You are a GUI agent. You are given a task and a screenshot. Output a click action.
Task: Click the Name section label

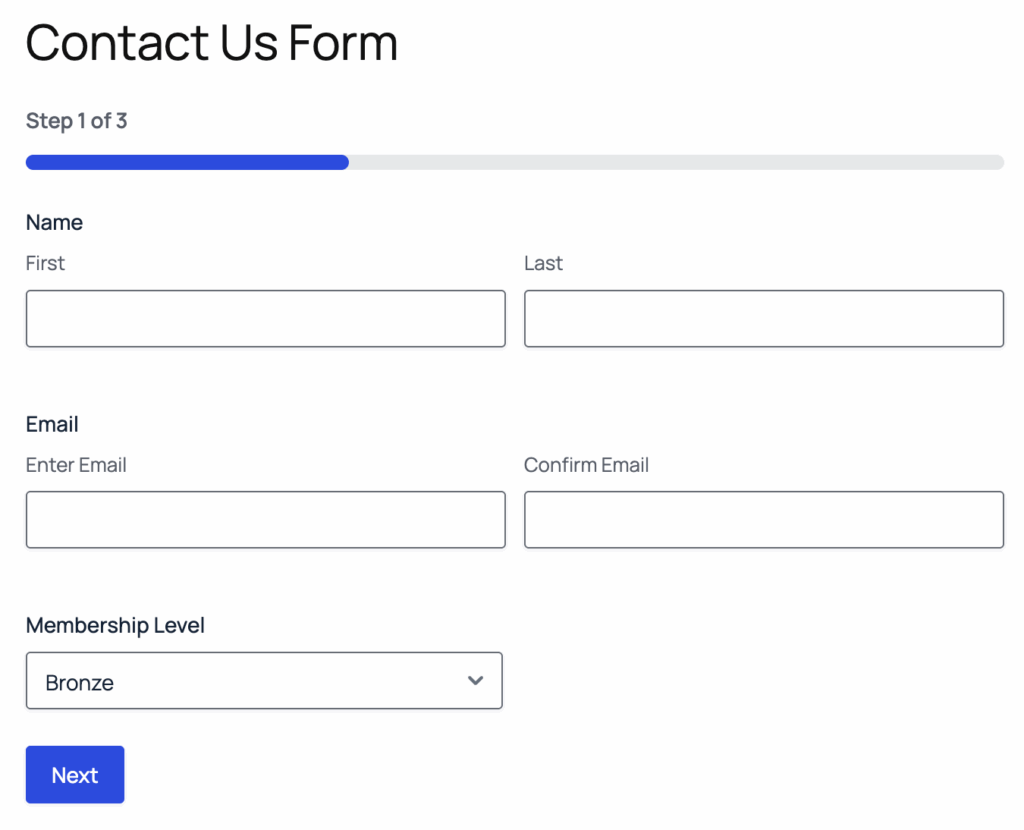click(54, 222)
